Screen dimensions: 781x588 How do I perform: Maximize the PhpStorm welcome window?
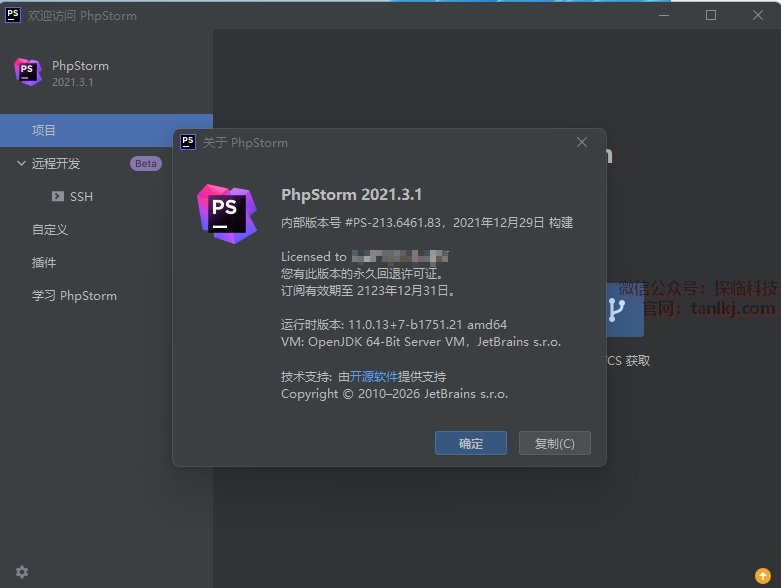(x=711, y=15)
